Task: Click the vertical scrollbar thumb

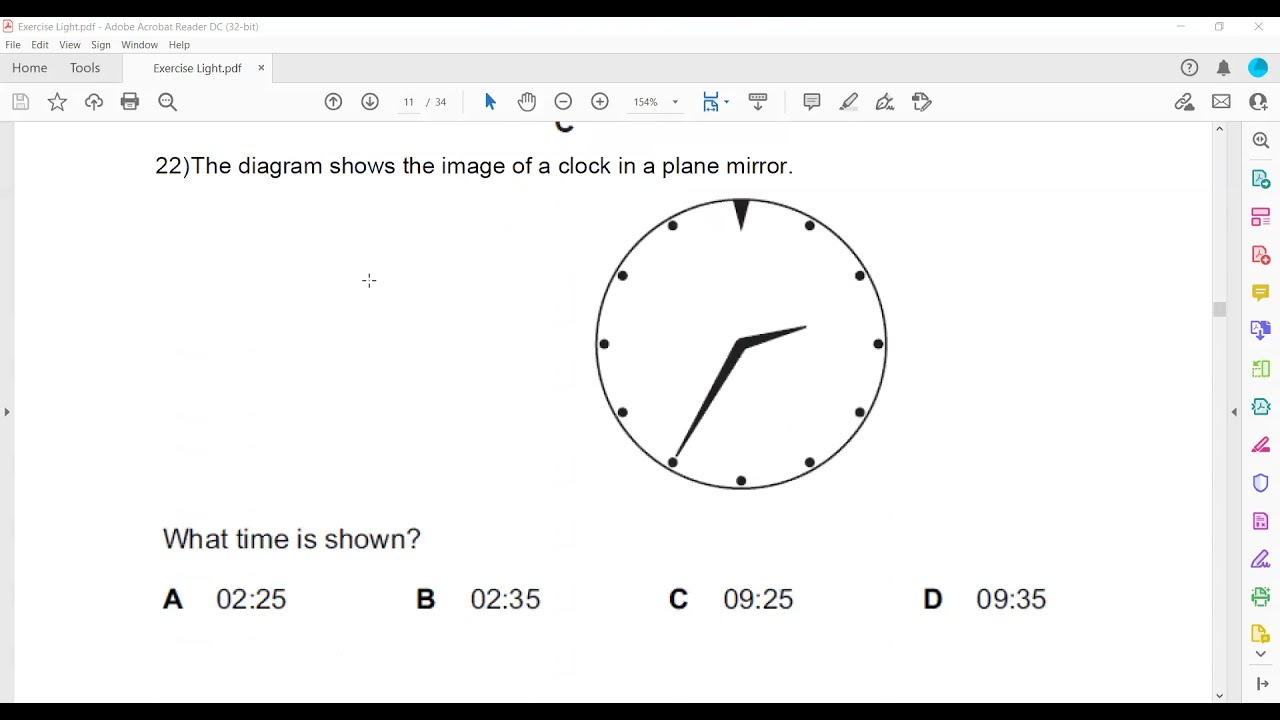Action: click(x=1219, y=310)
